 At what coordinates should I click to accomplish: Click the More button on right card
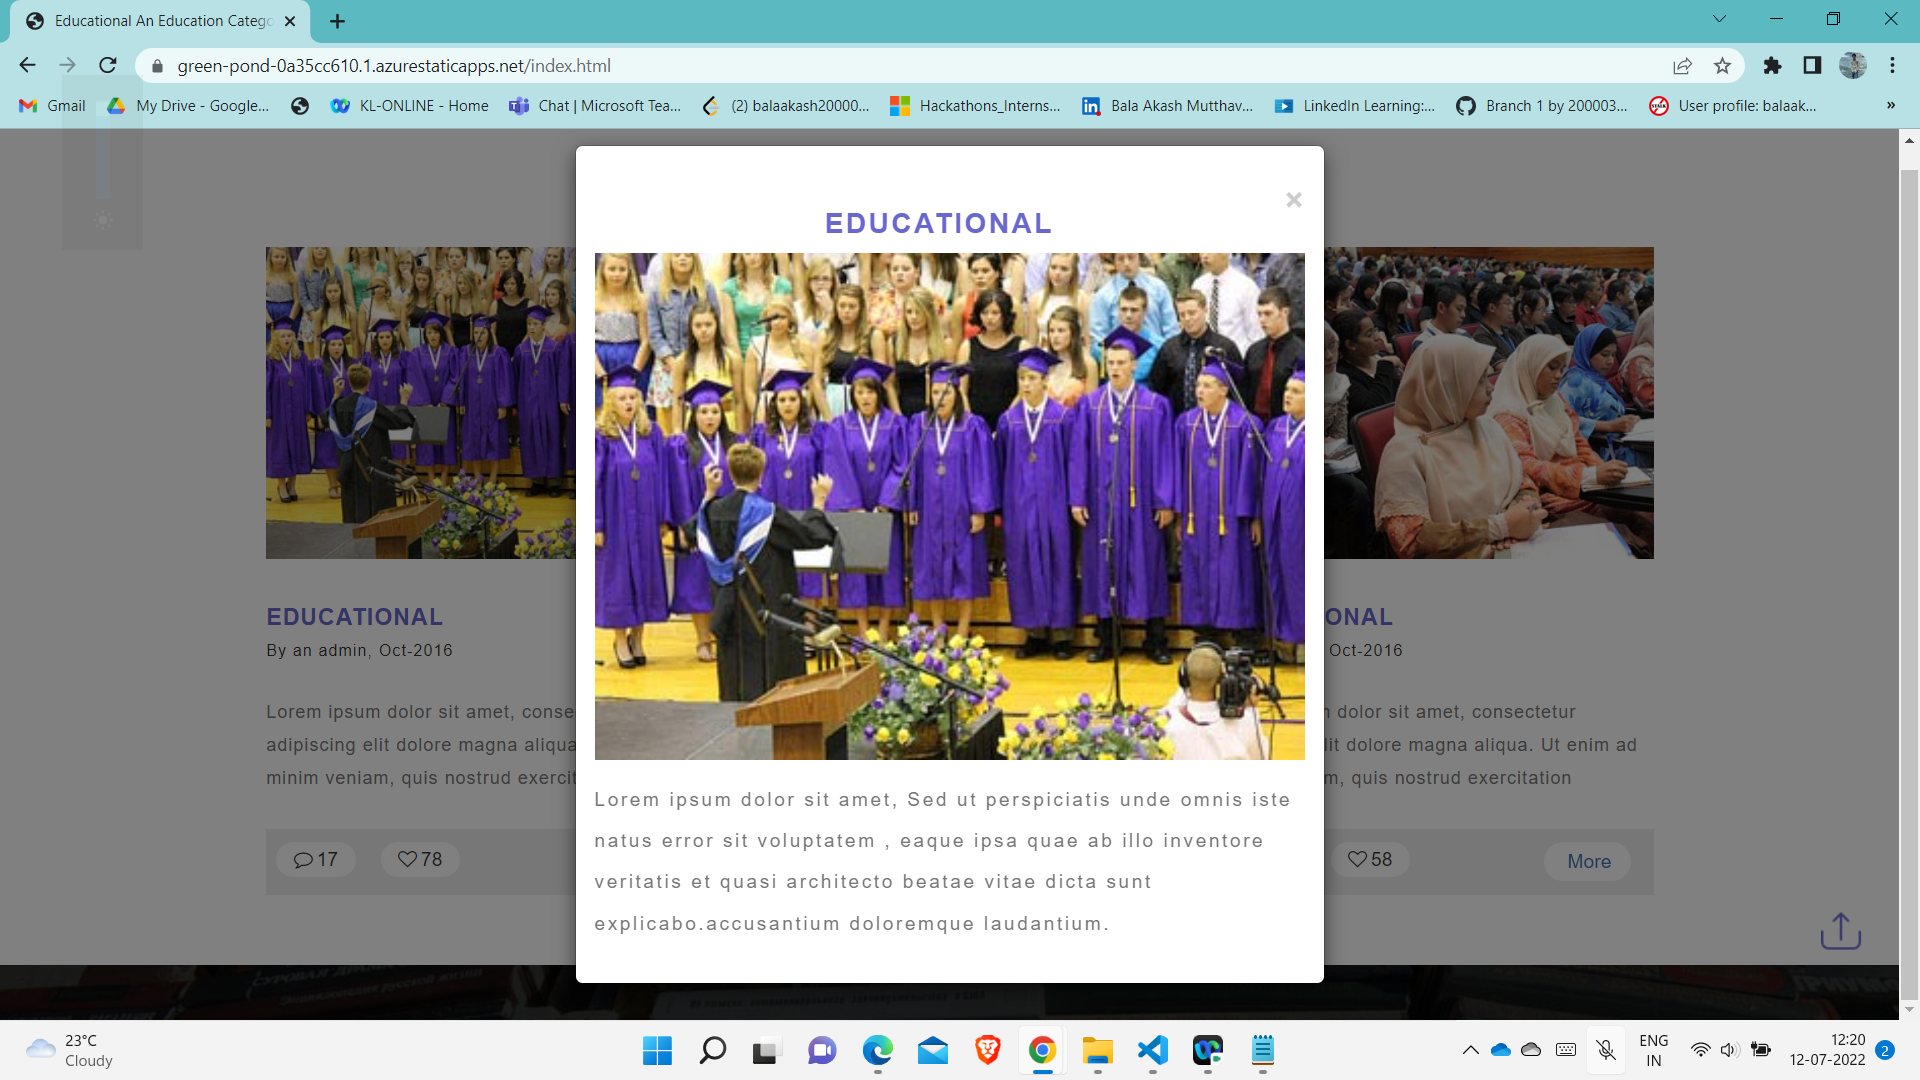point(1588,862)
